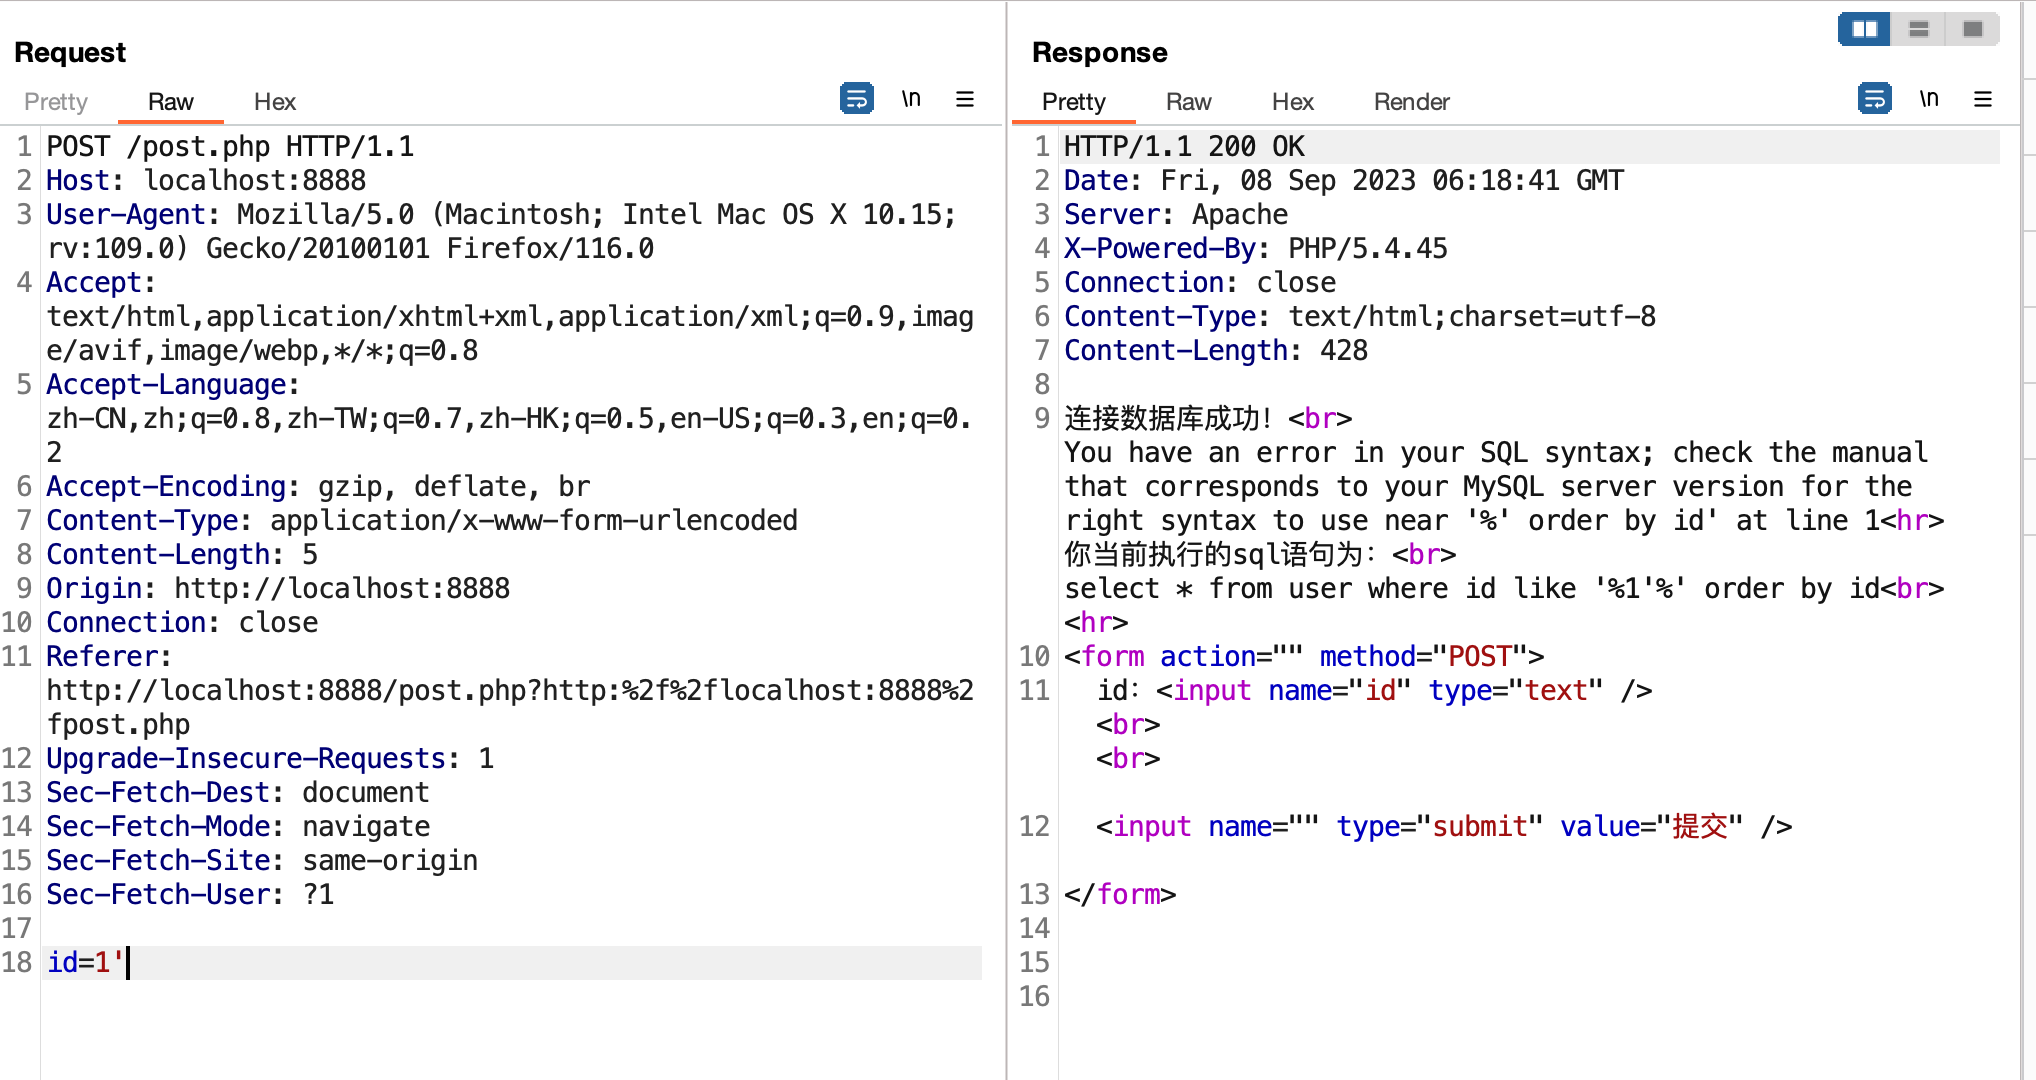Place cursor in the id=1' request body line
Viewport: 2036px width, 1080px height.
512,963
